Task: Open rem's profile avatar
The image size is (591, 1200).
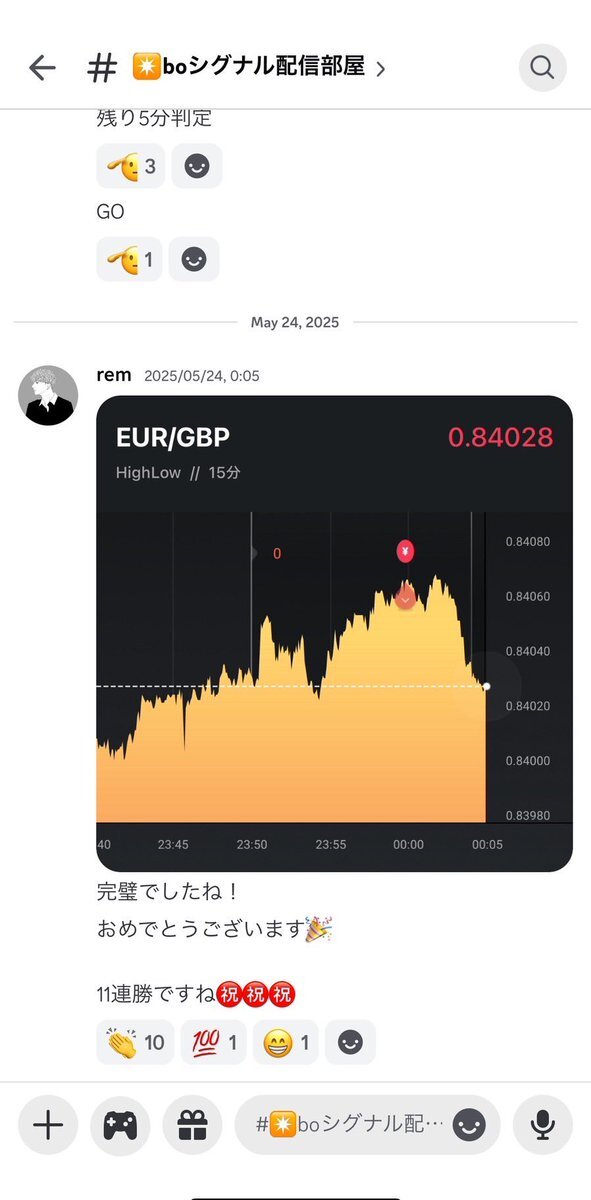Action: pyautogui.click(x=48, y=395)
